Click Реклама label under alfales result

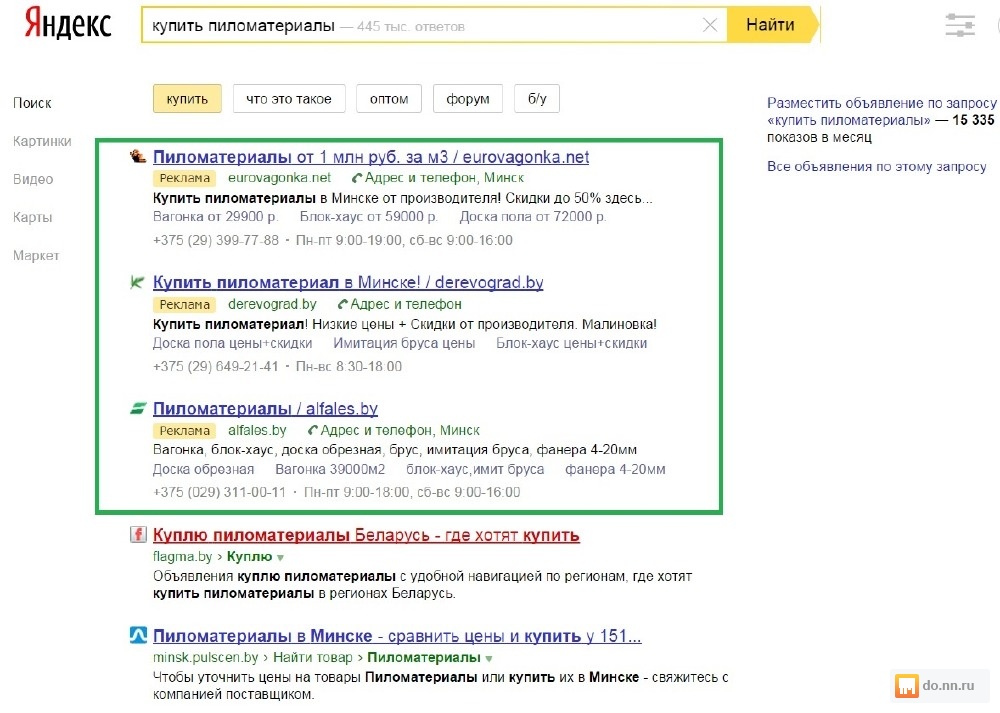[184, 430]
